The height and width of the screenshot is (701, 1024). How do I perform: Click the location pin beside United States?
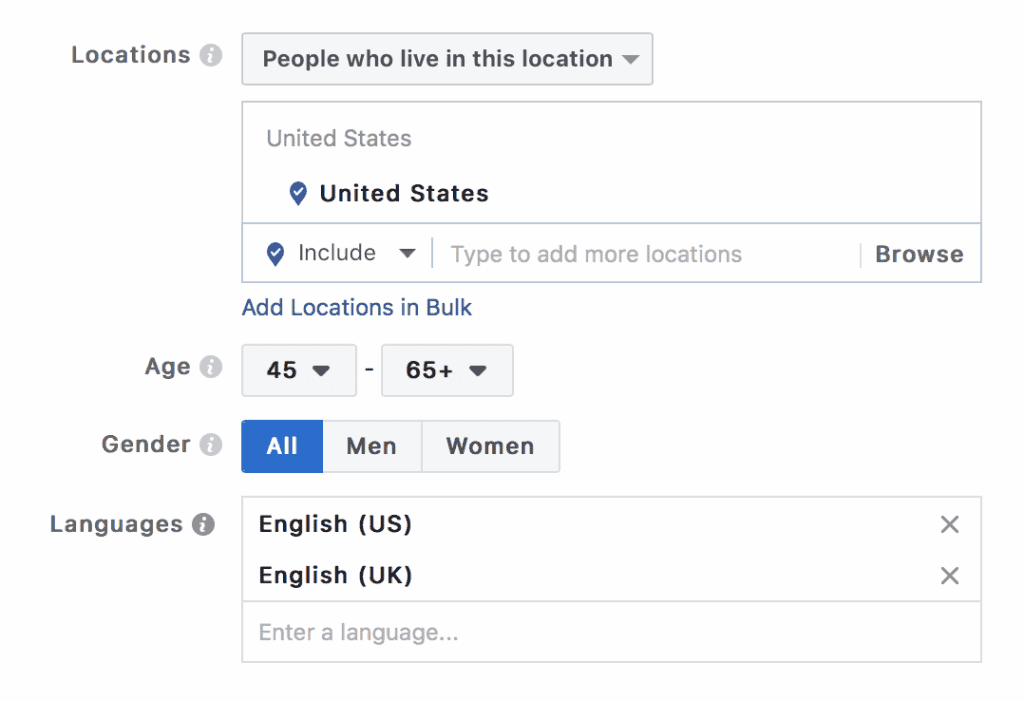pos(297,193)
